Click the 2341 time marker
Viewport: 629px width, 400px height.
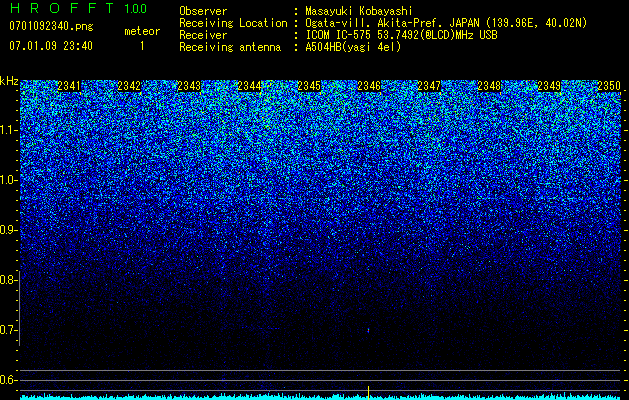[69, 86]
